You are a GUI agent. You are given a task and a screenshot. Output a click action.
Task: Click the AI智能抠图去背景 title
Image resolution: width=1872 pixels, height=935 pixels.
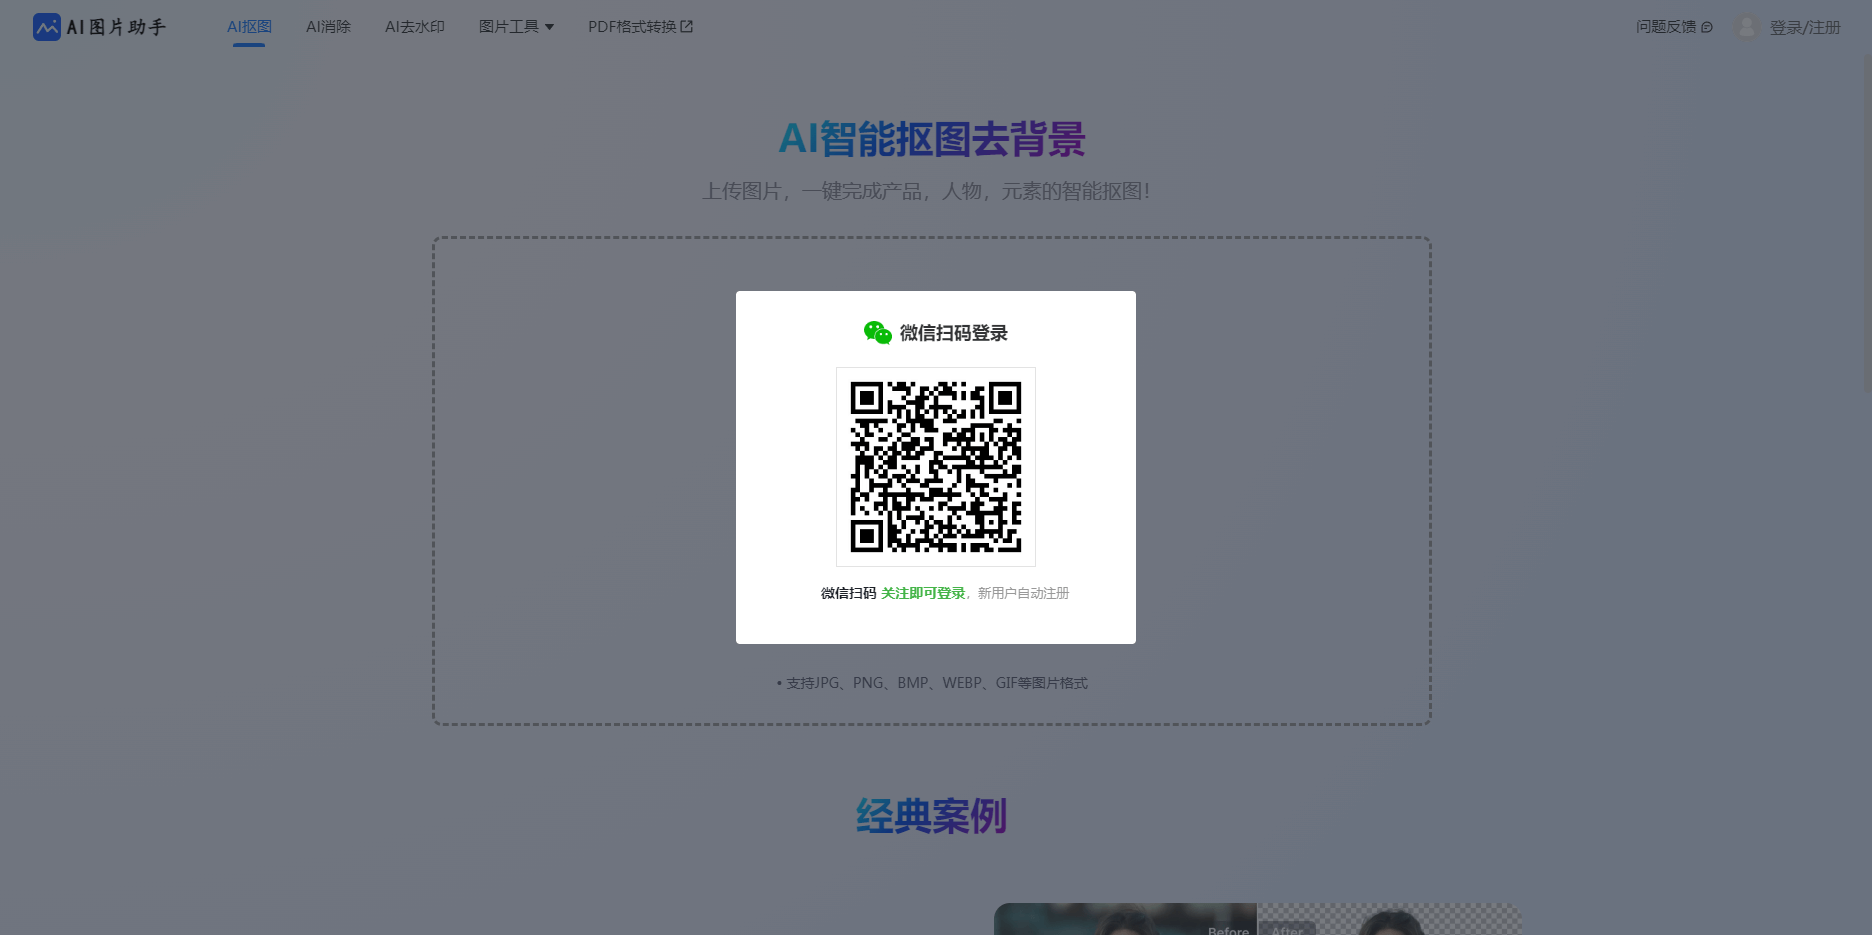click(932, 139)
